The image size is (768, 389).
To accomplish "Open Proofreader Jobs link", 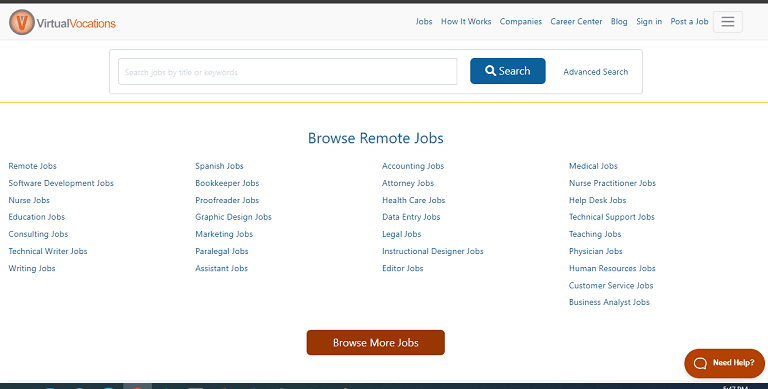I will pos(227,200).
